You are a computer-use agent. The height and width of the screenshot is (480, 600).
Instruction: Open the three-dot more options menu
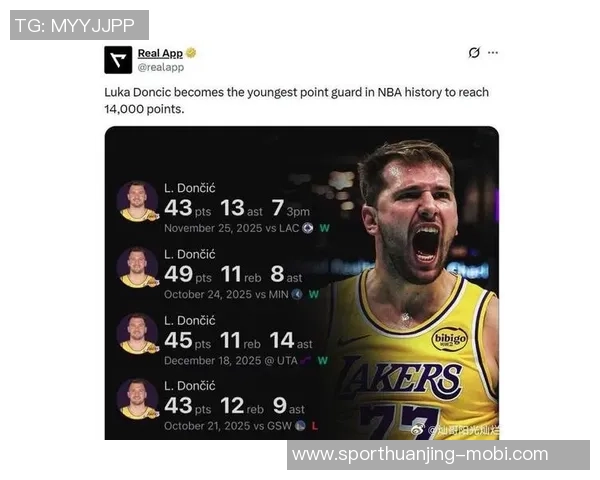pyautogui.click(x=493, y=52)
